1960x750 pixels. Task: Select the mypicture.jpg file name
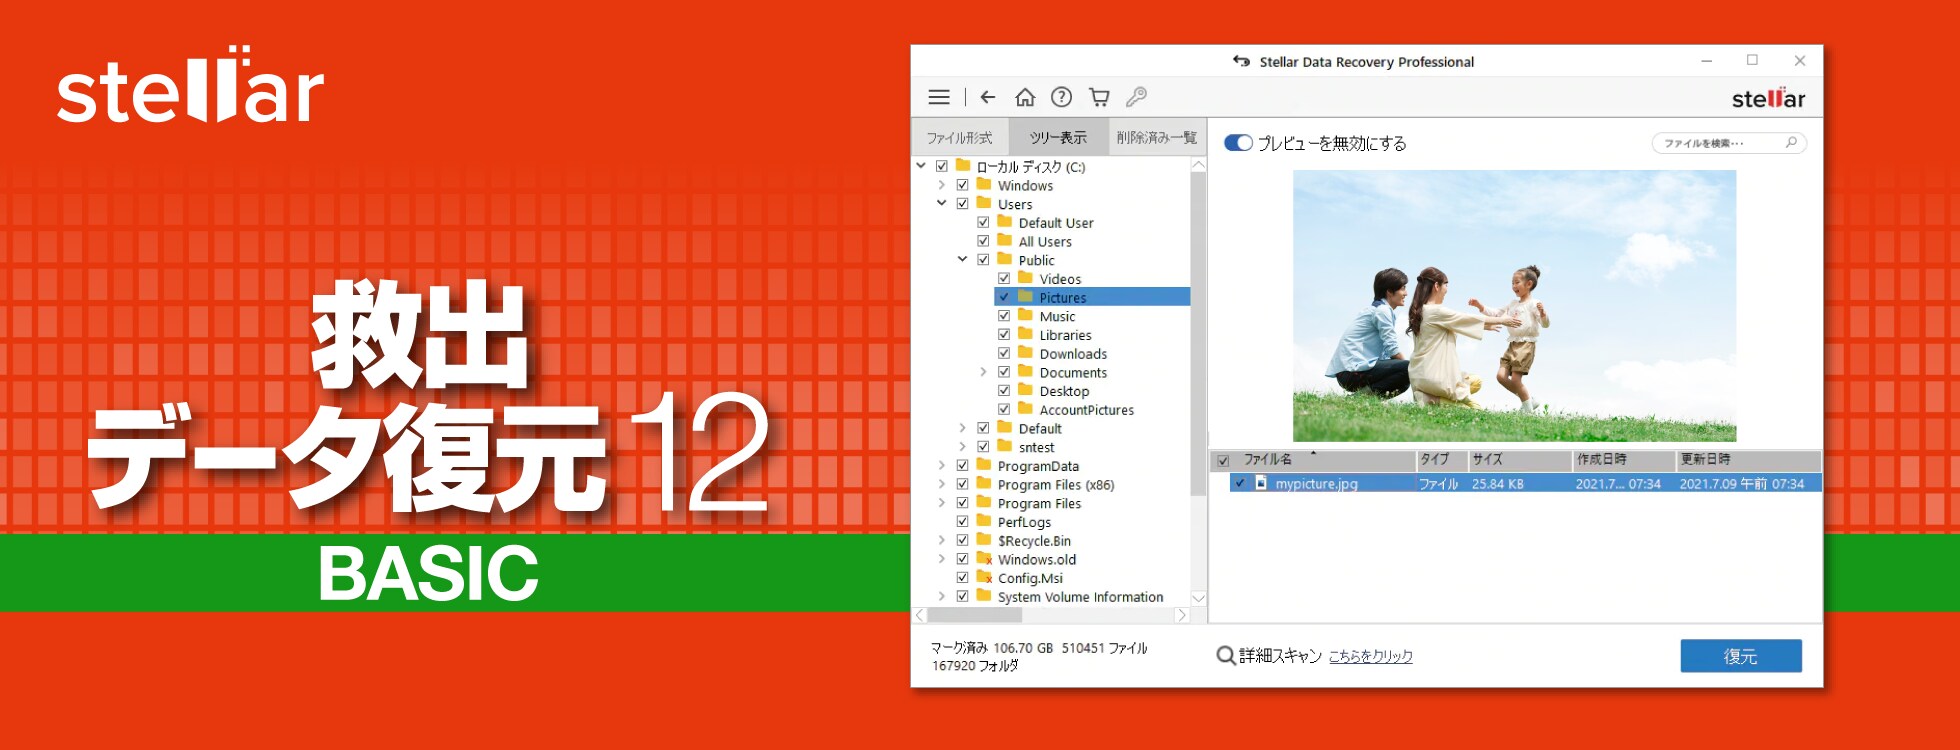(x=1316, y=484)
